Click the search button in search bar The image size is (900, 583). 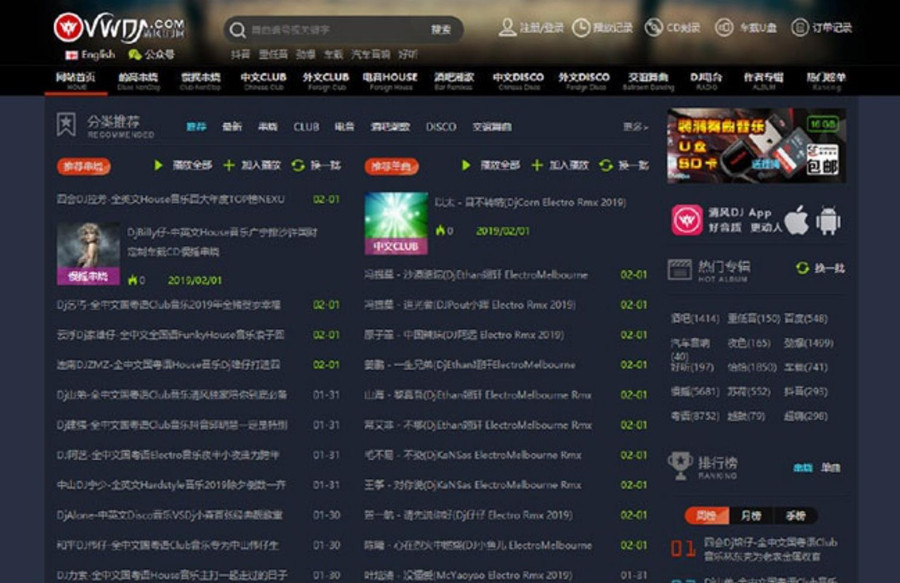[x=441, y=29]
